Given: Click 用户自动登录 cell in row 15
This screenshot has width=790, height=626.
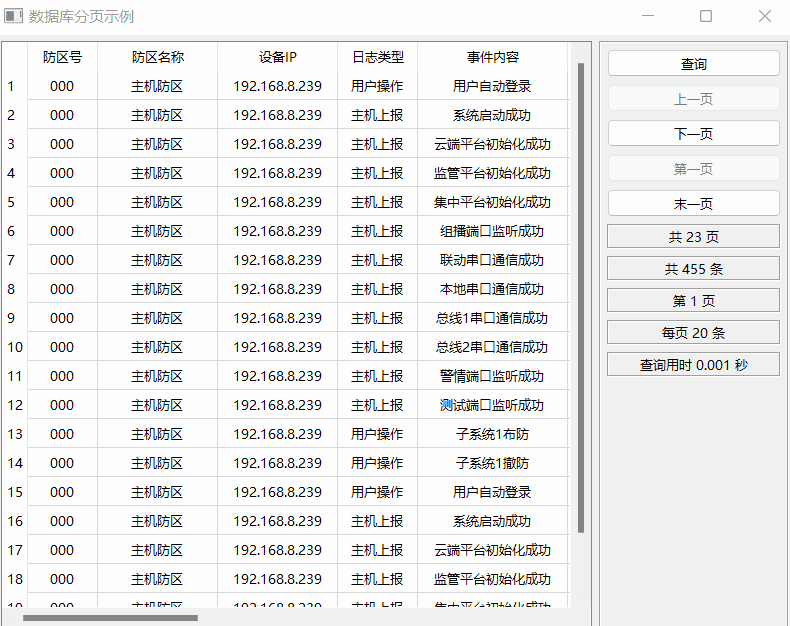Looking at the screenshot, I should pos(492,491).
